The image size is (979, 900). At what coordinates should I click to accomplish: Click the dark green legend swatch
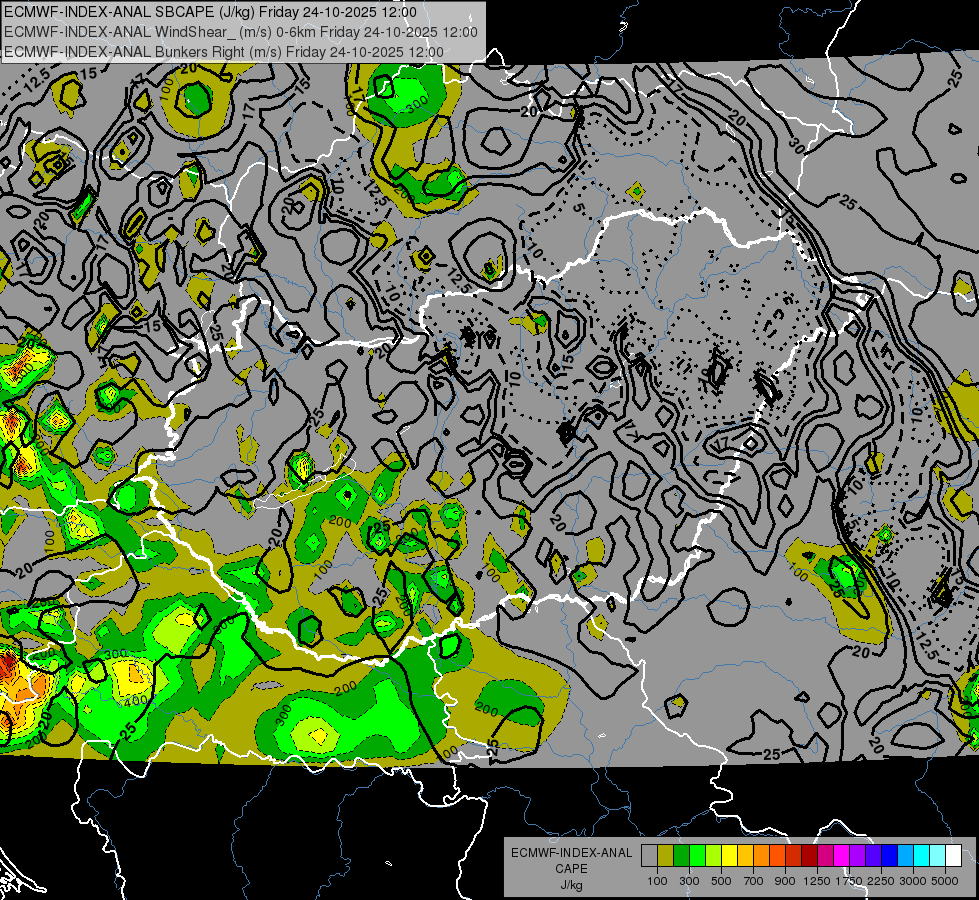click(681, 855)
